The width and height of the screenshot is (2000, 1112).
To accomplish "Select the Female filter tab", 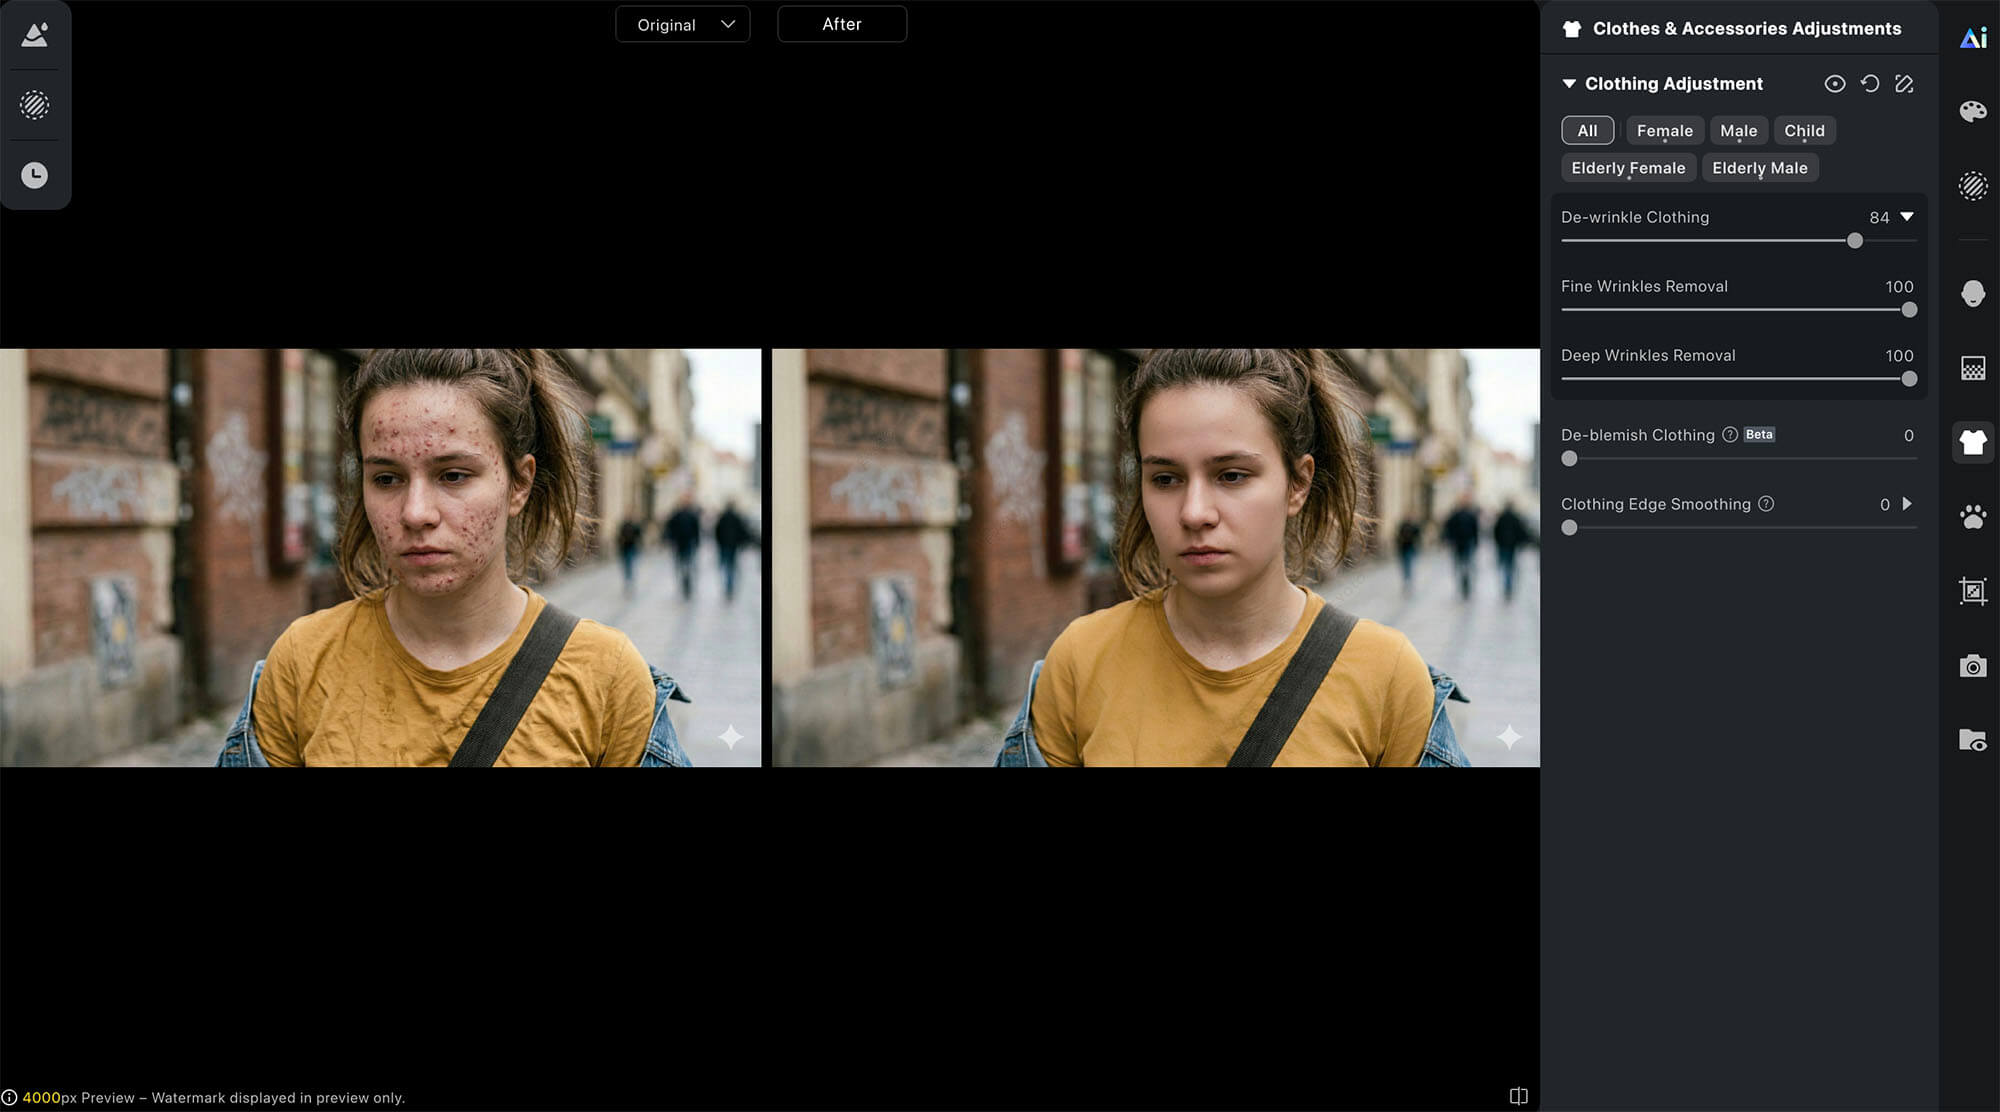I will pyautogui.click(x=1664, y=131).
